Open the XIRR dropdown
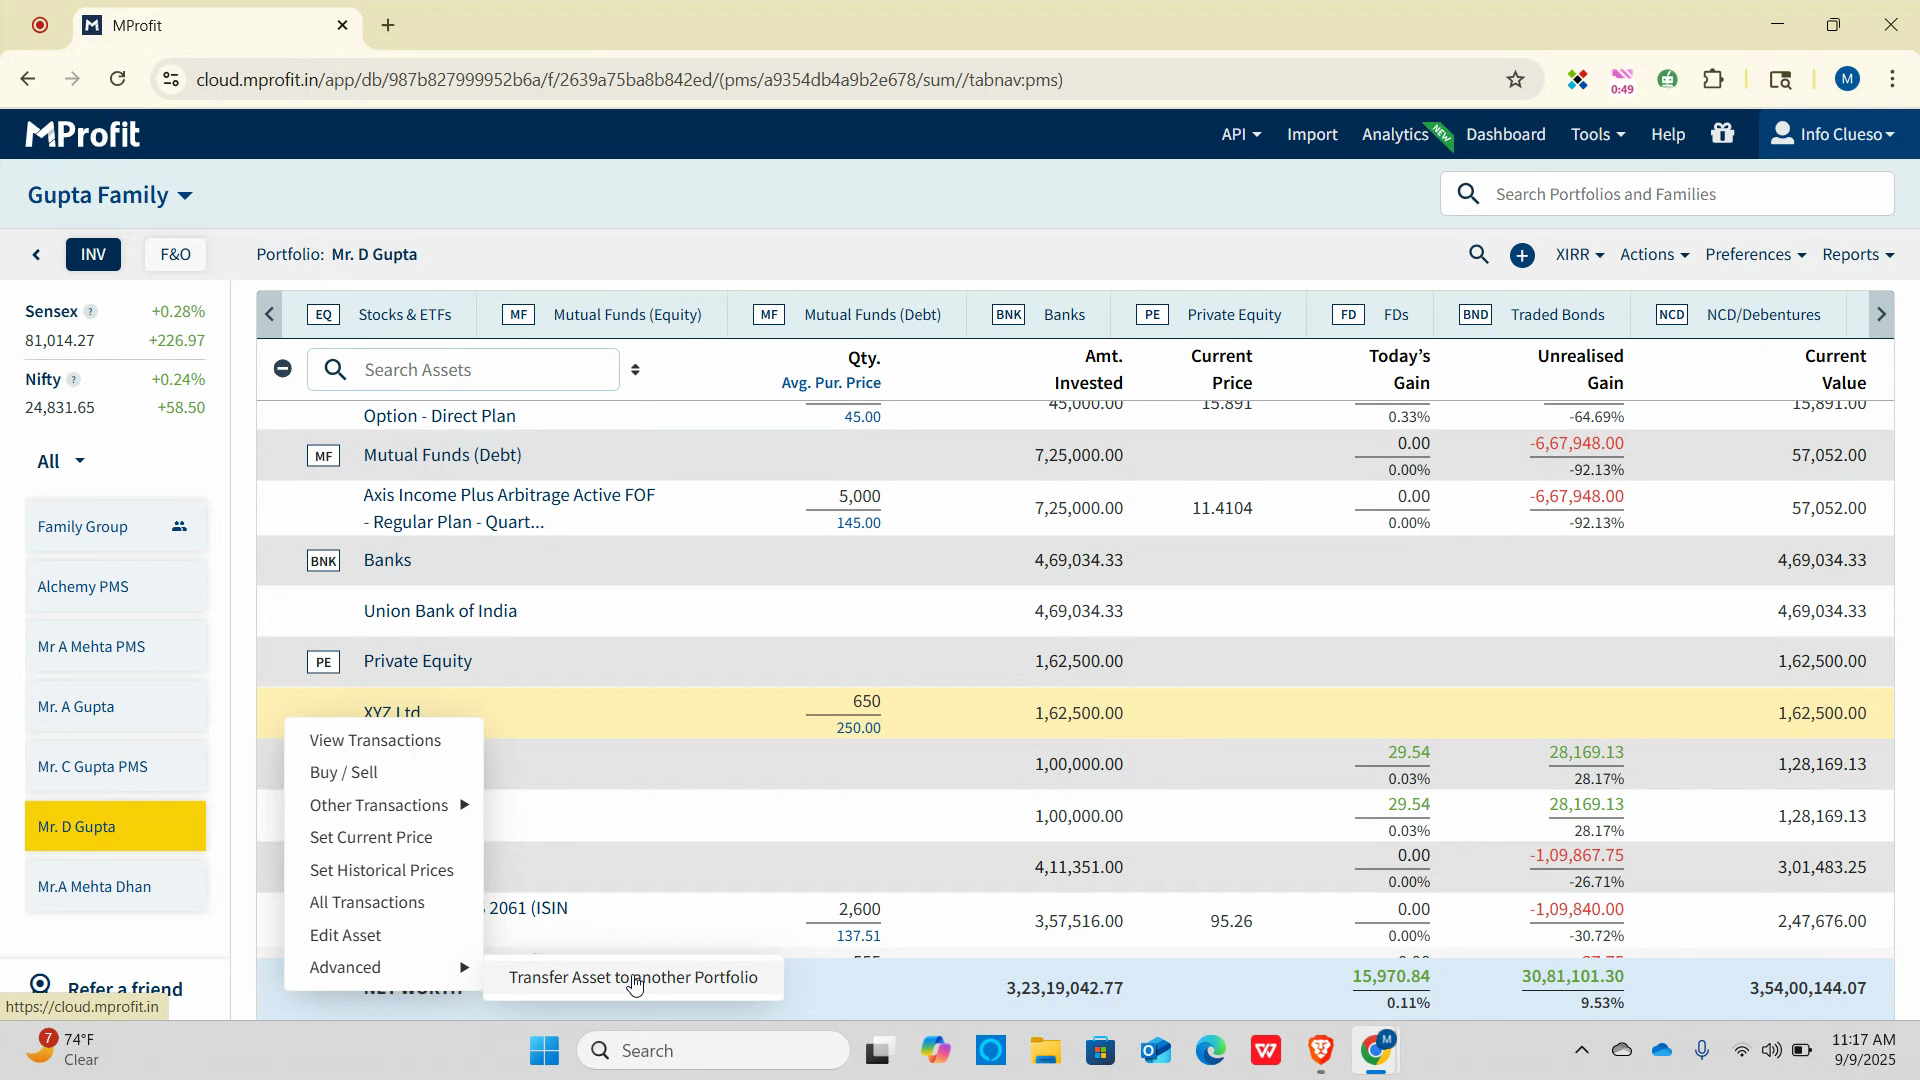 1579,255
